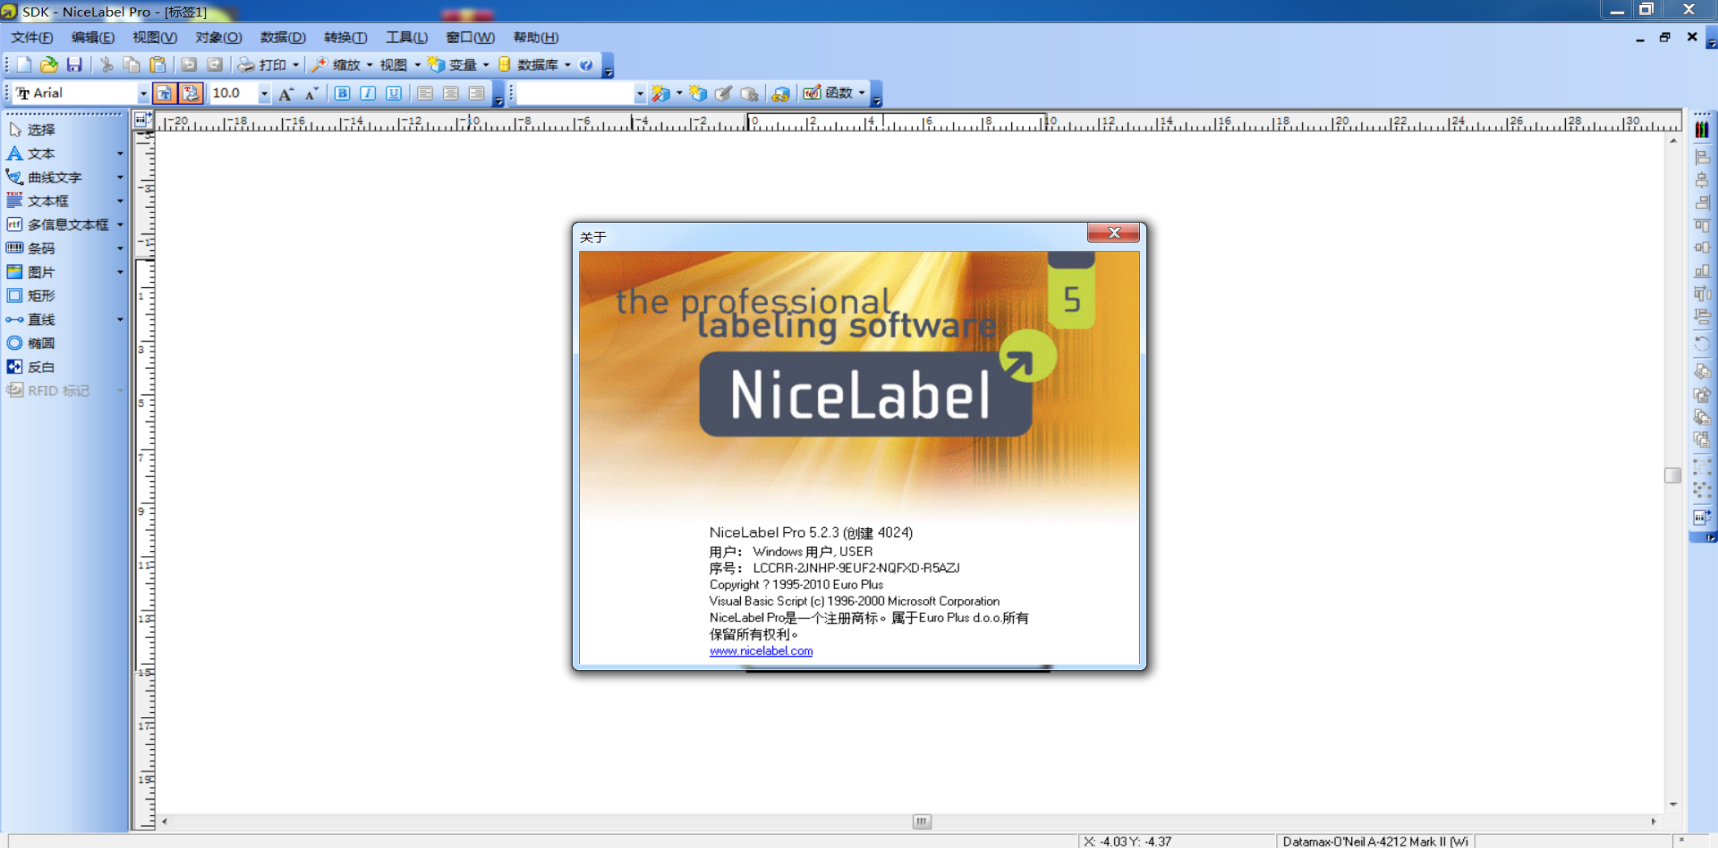The image size is (1718, 848).
Task: Expand the 数据库 database dropdown arrow
Action: (567, 65)
